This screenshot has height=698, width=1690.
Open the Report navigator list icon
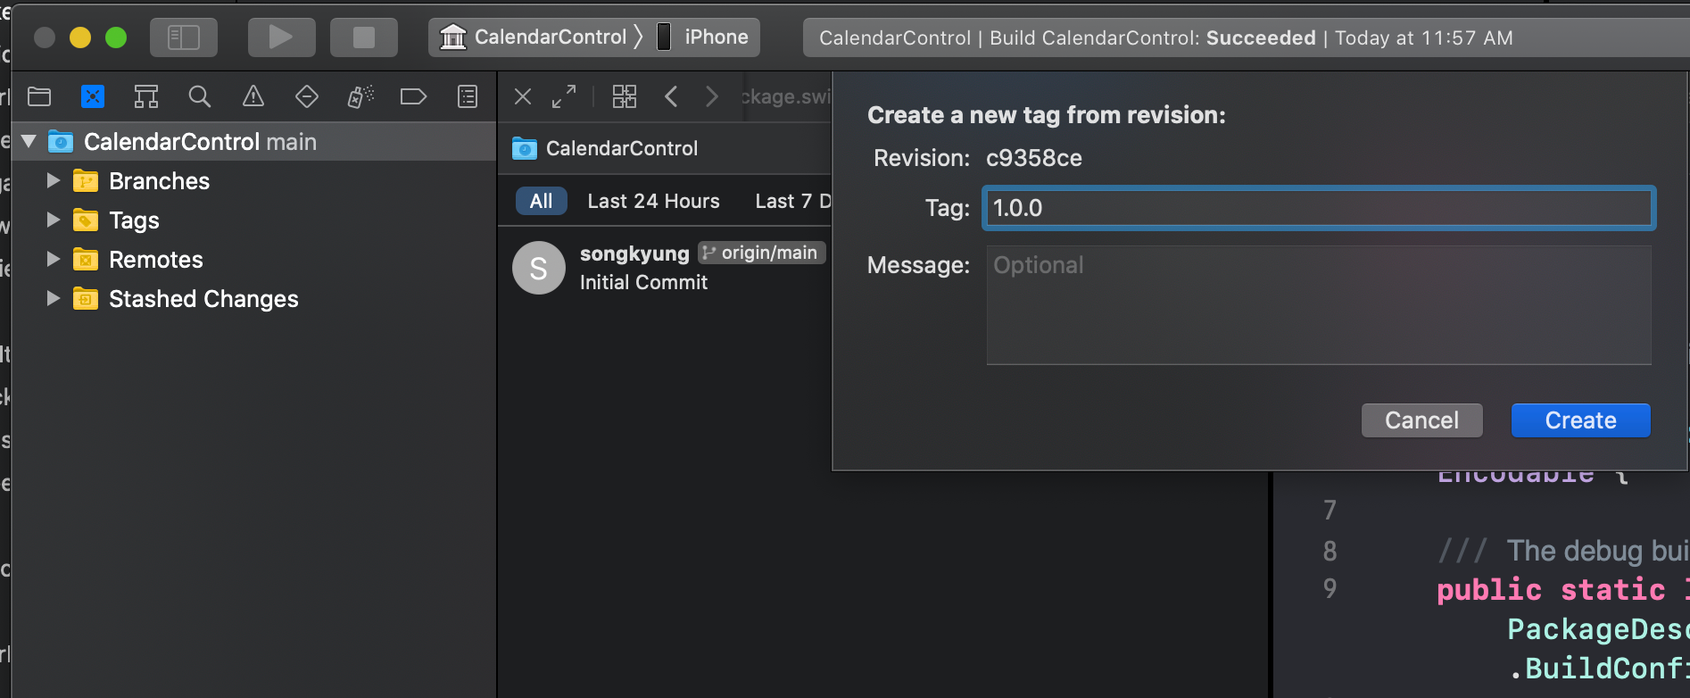[x=467, y=97]
